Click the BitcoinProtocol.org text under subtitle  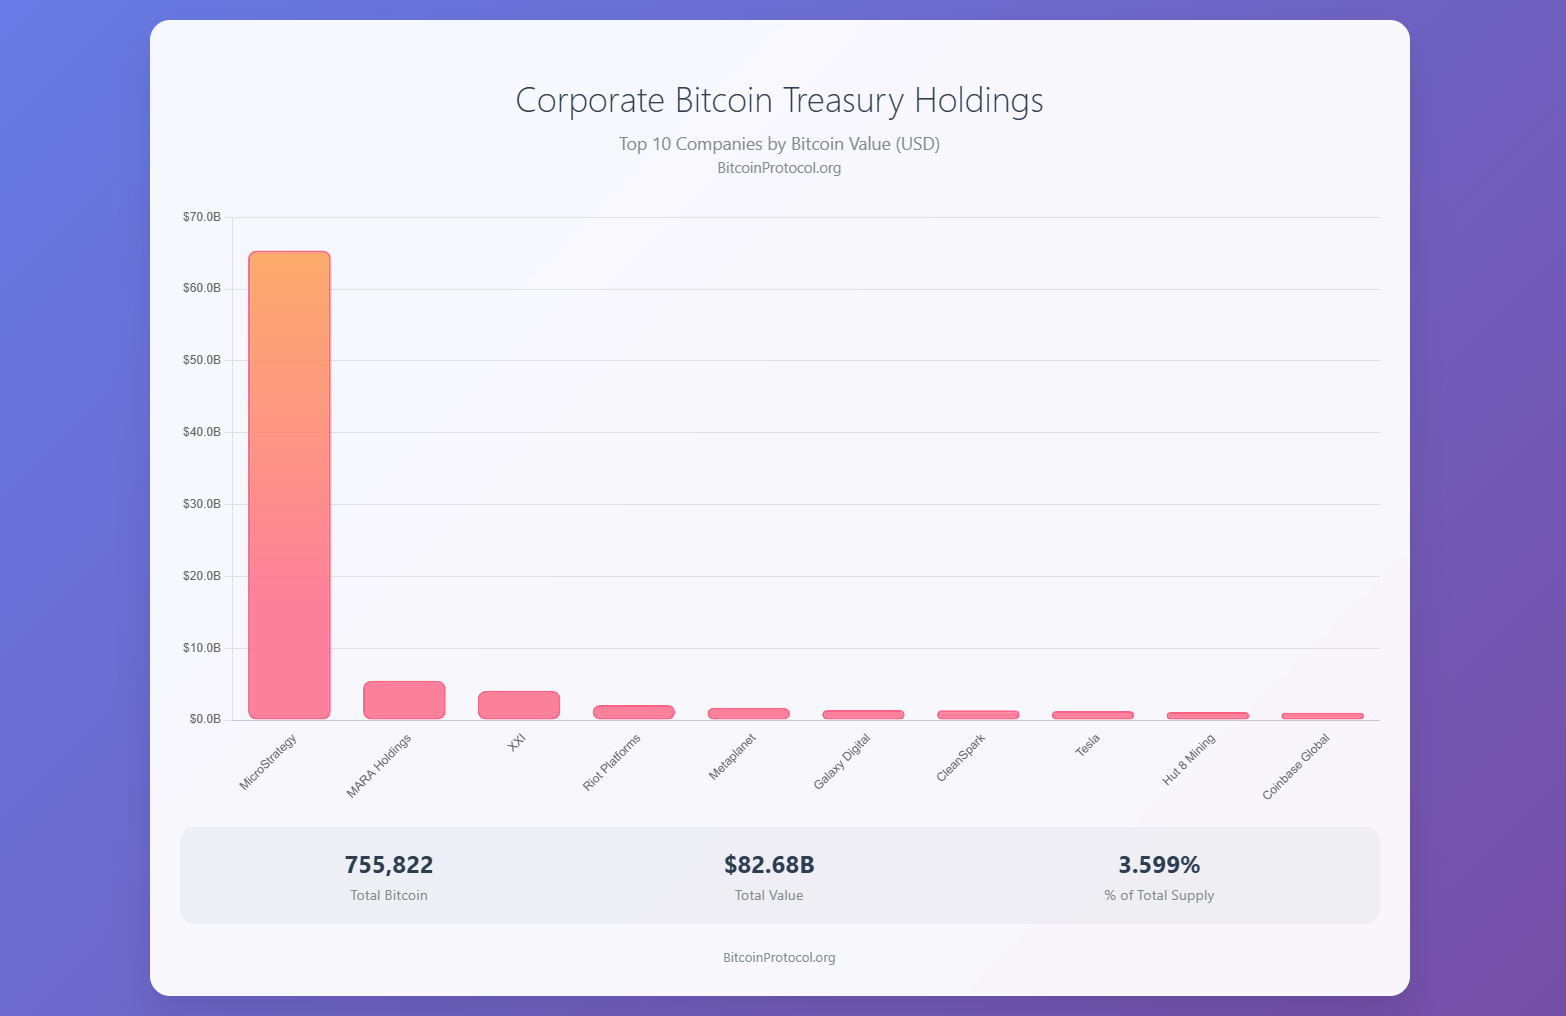[x=779, y=168]
